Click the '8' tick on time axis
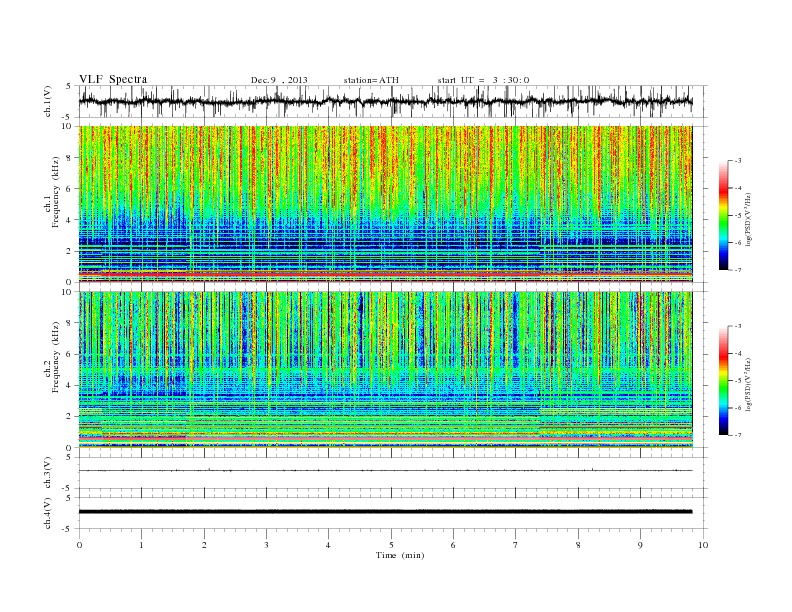Image resolution: width=792 pixels, height=612 pixels. 578,545
